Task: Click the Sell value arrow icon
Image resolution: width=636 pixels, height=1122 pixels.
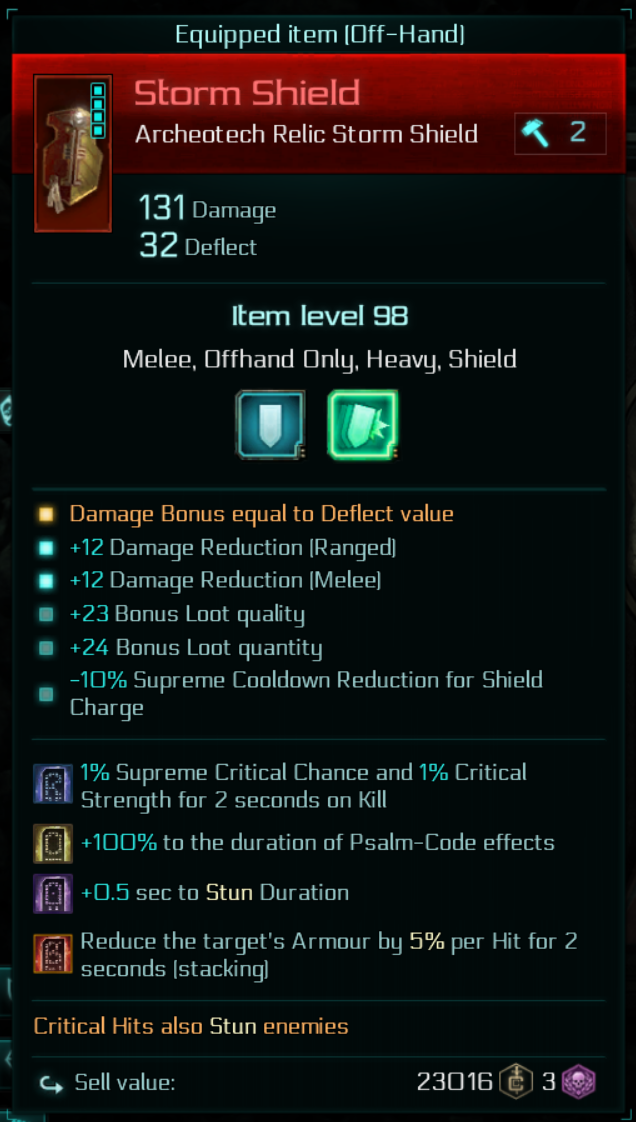Action: click(x=48, y=1083)
